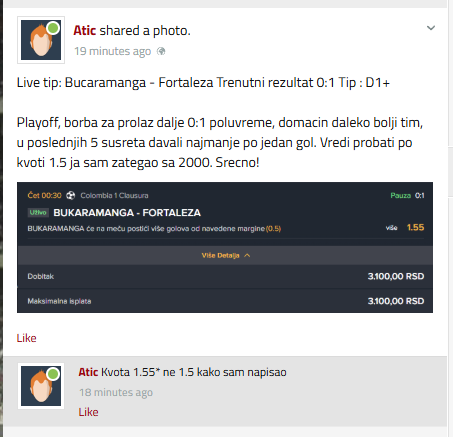Click the Uživo live badge
The width and height of the screenshot is (453, 437).
point(38,212)
